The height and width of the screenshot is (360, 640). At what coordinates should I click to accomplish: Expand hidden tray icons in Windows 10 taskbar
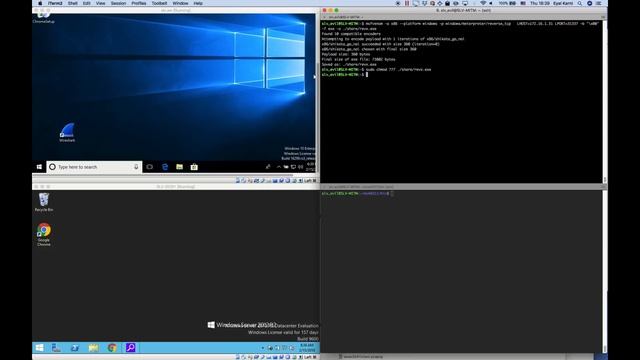pyautogui.click(x=278, y=167)
